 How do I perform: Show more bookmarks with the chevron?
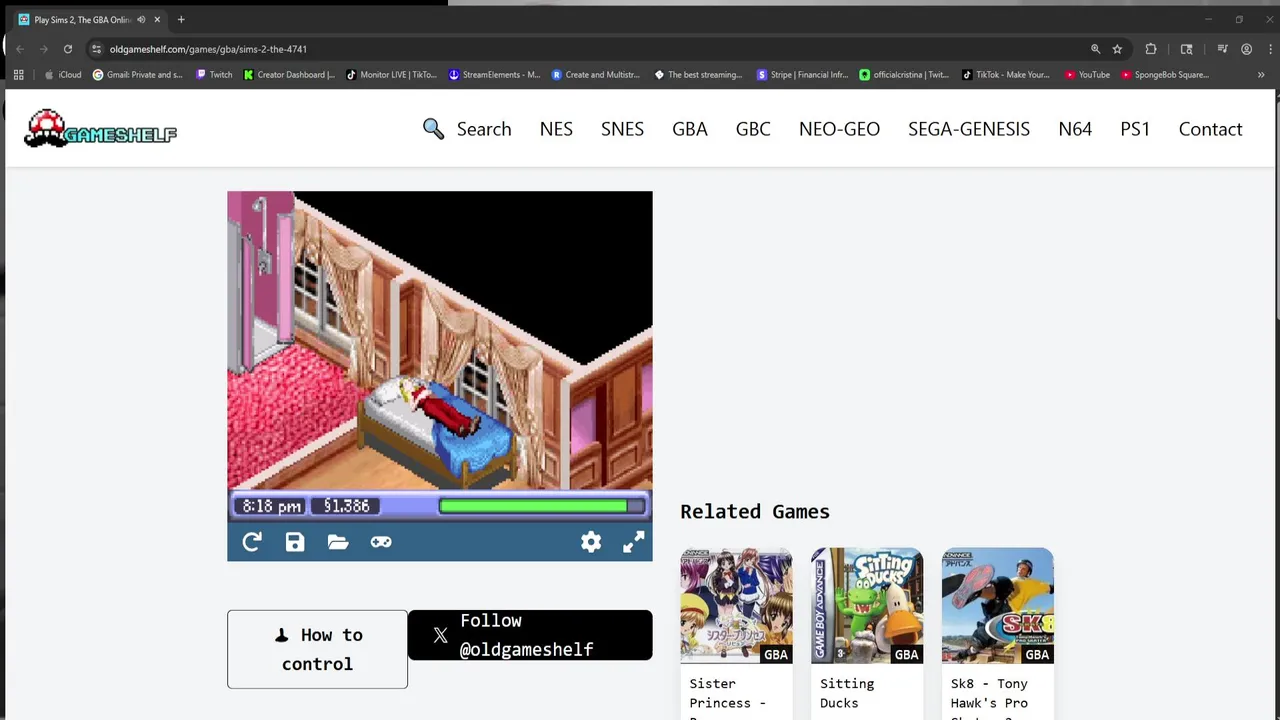point(1261,74)
